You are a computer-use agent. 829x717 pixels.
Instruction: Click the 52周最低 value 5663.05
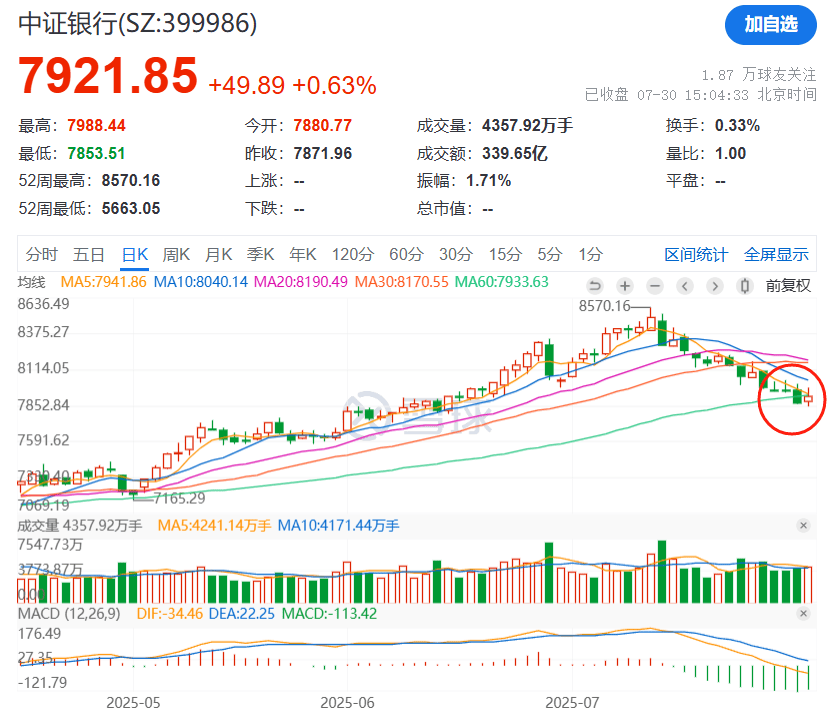(131, 208)
